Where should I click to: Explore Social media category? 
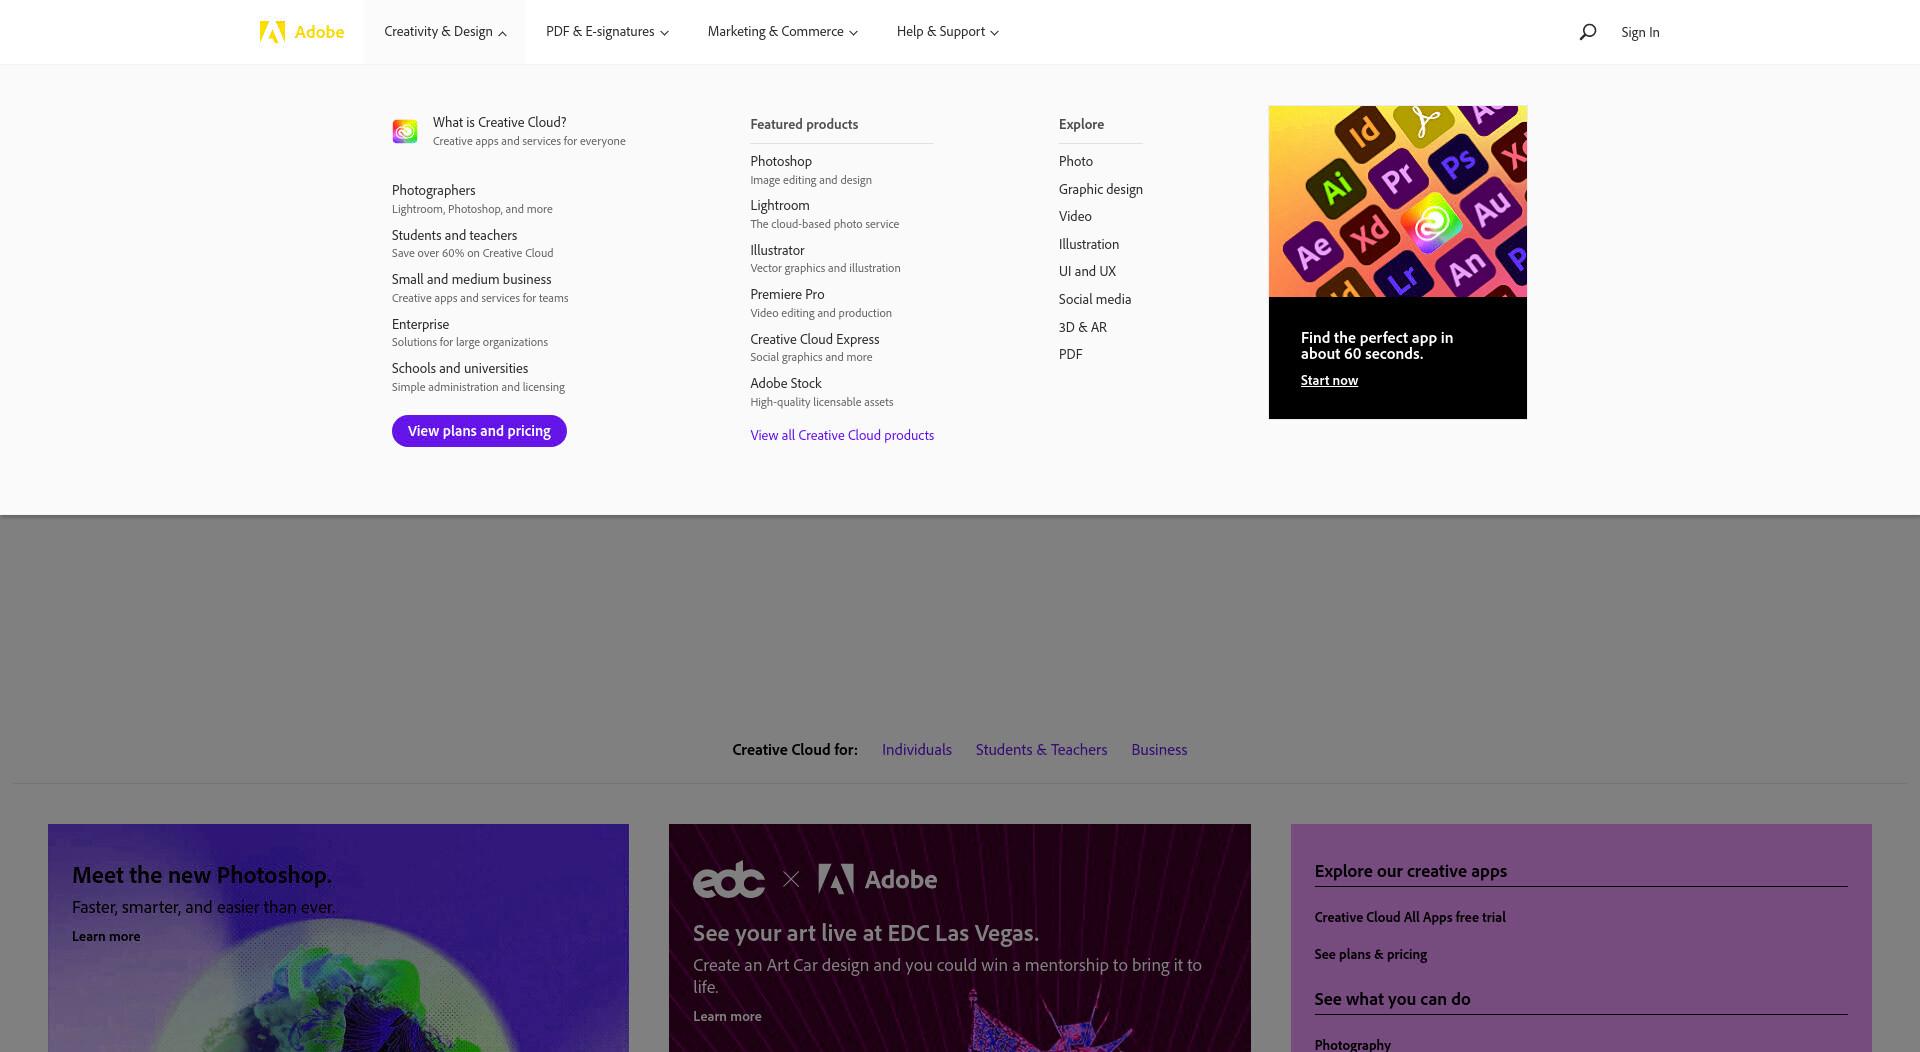1095,299
